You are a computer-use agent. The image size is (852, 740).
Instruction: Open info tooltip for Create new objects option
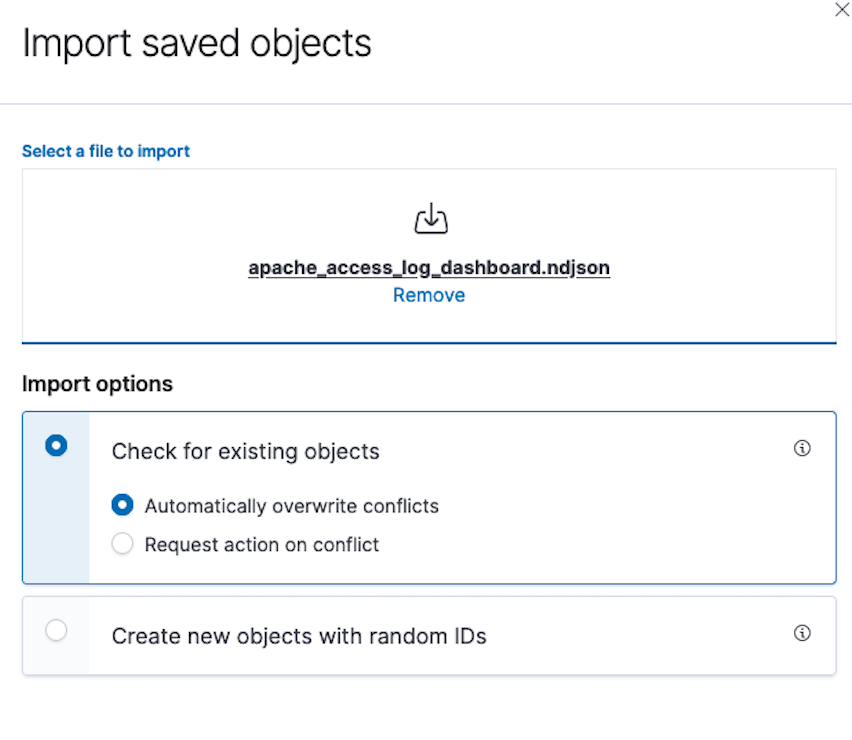click(x=801, y=633)
